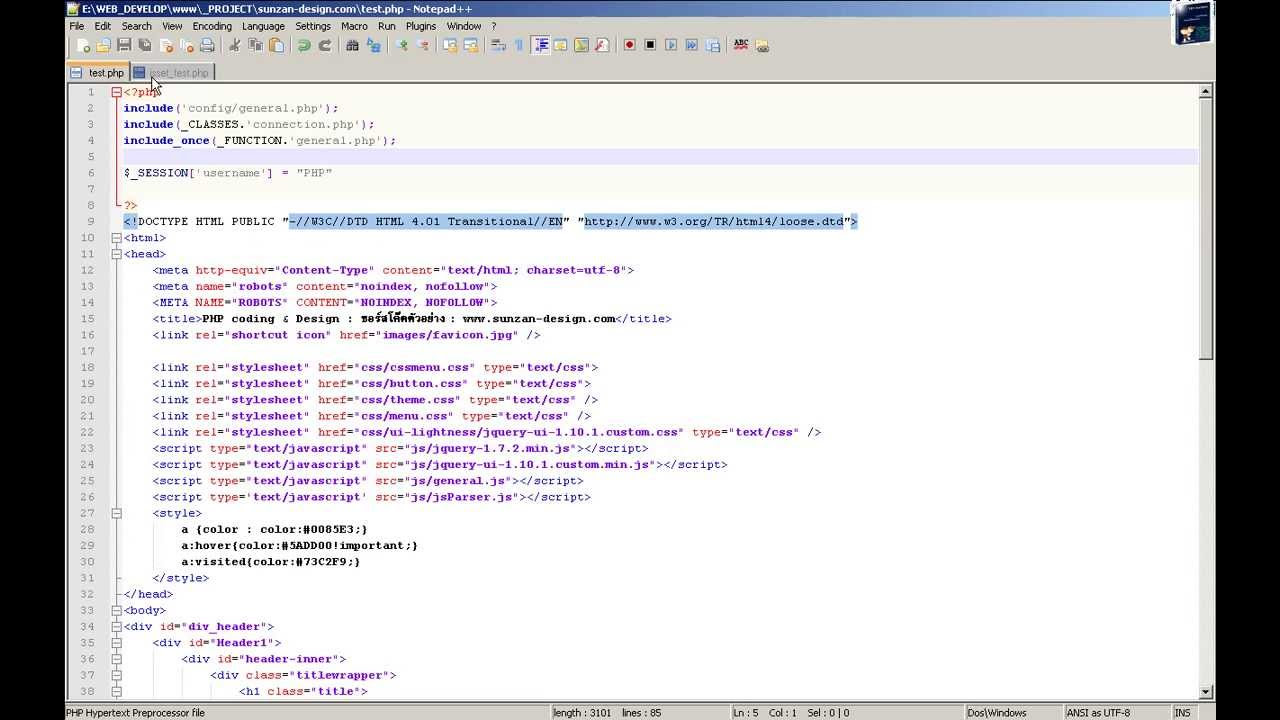Click the Synchronize Vertical Scrolling icon

449,45
